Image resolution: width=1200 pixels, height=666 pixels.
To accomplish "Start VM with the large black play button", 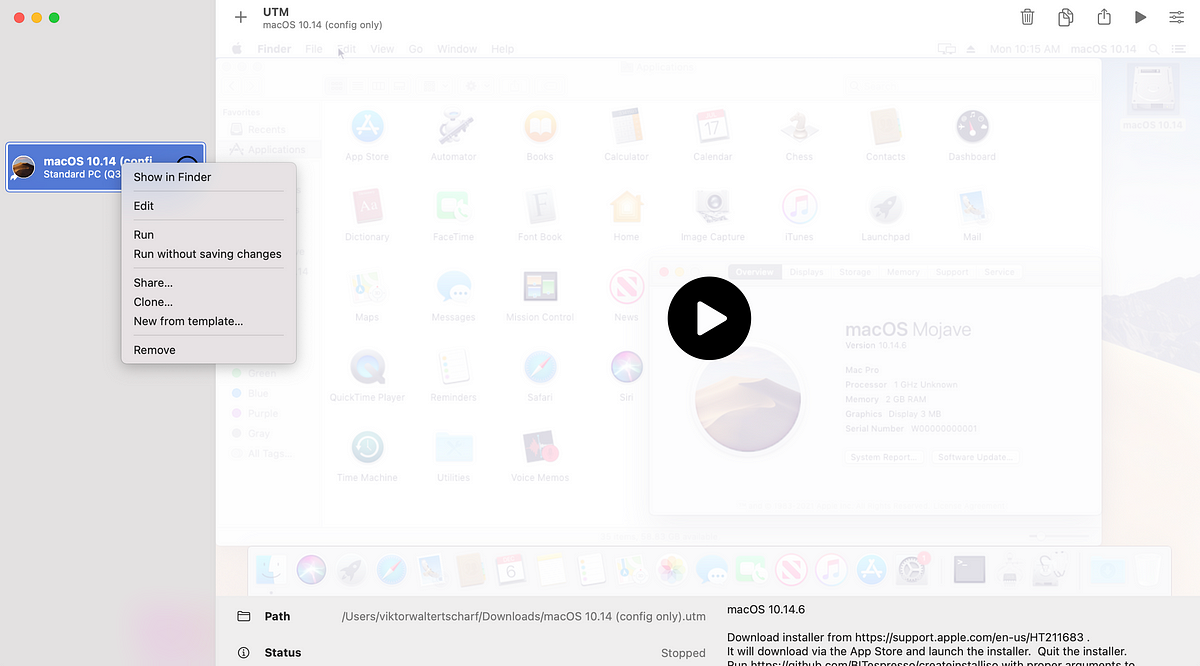I will [x=709, y=318].
